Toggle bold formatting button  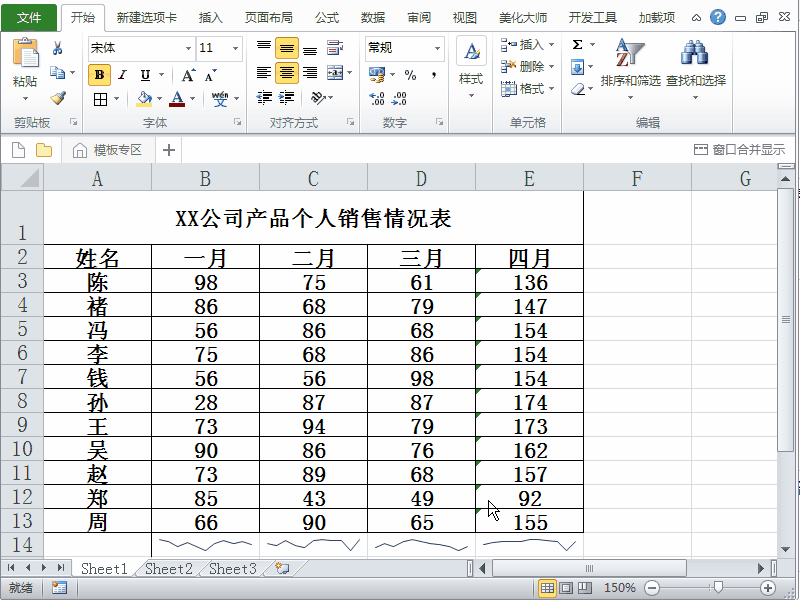pyautogui.click(x=99, y=74)
